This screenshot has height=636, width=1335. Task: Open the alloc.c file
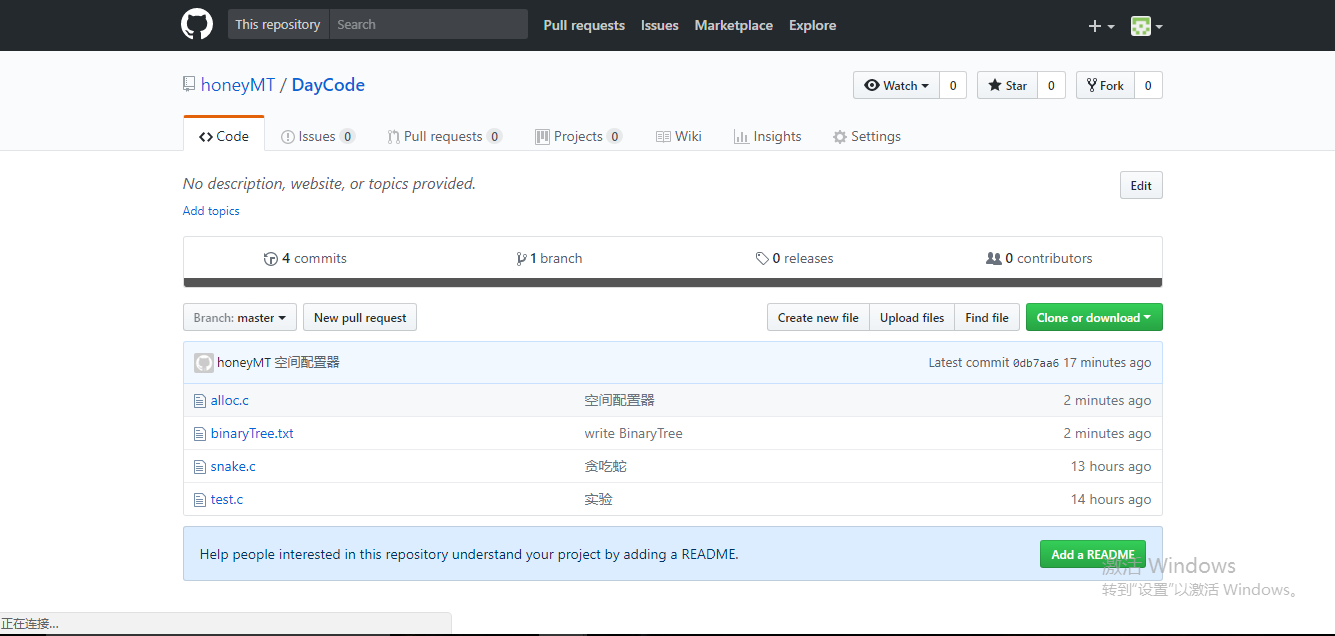[x=230, y=401]
